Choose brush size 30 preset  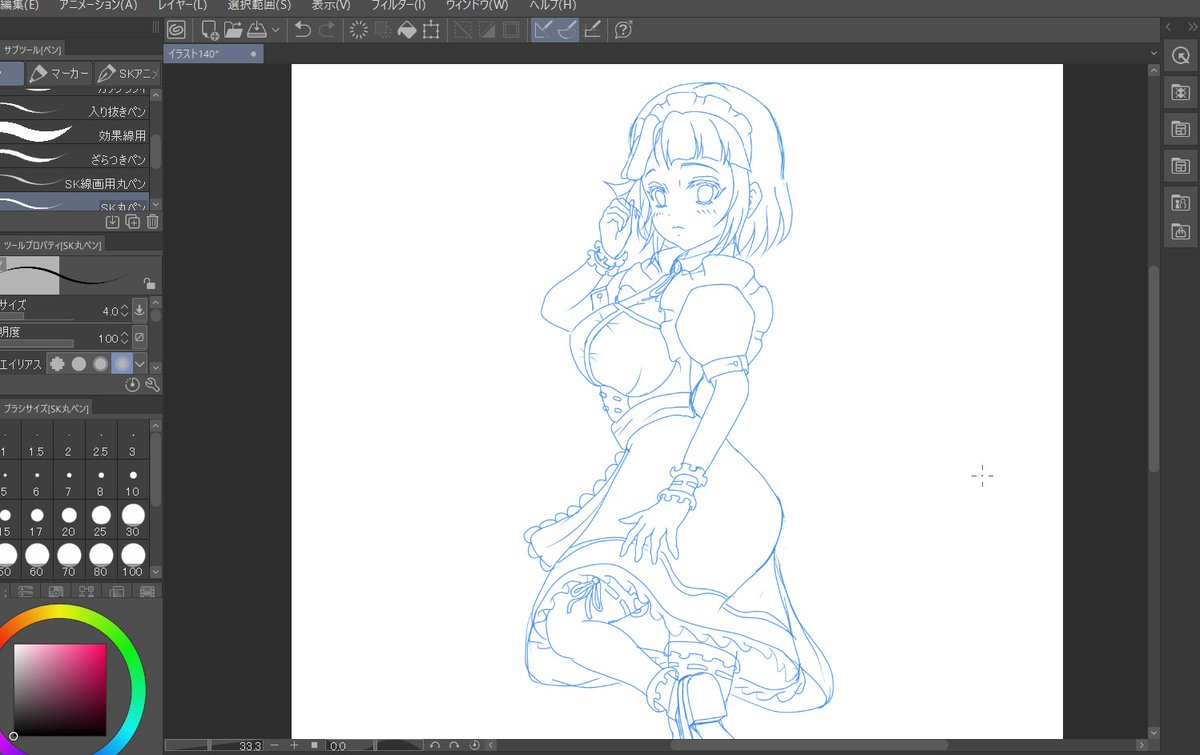132,521
